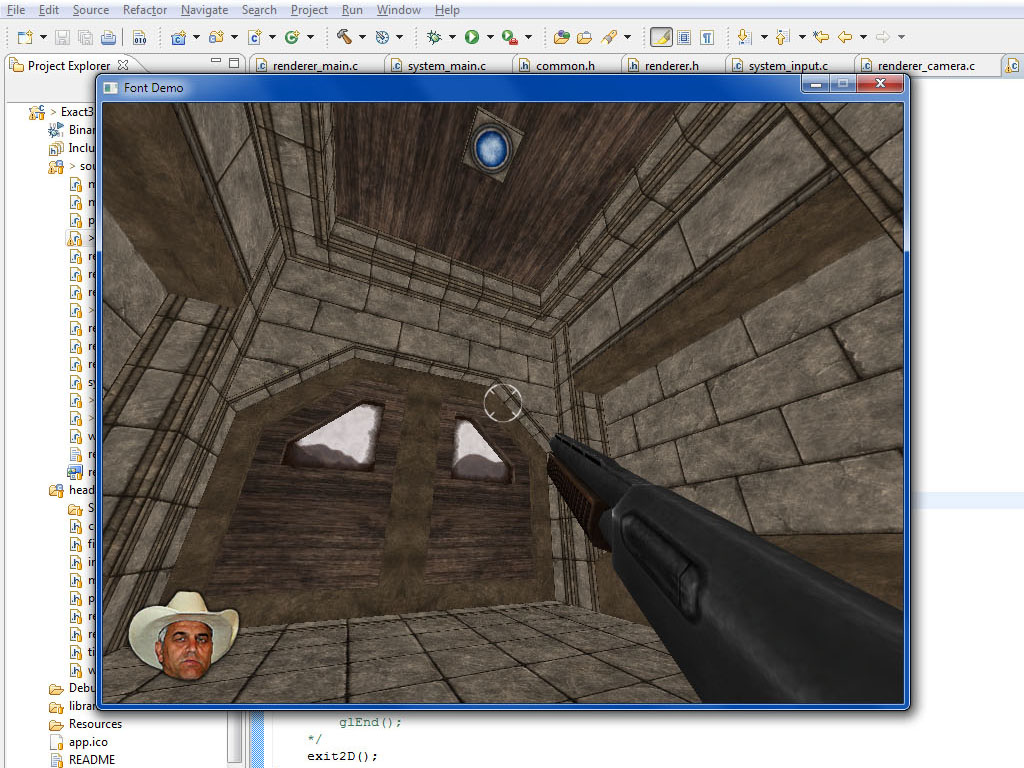Toggle Mark Occurrences highlighter
1024x768 pixels.
pos(661,37)
